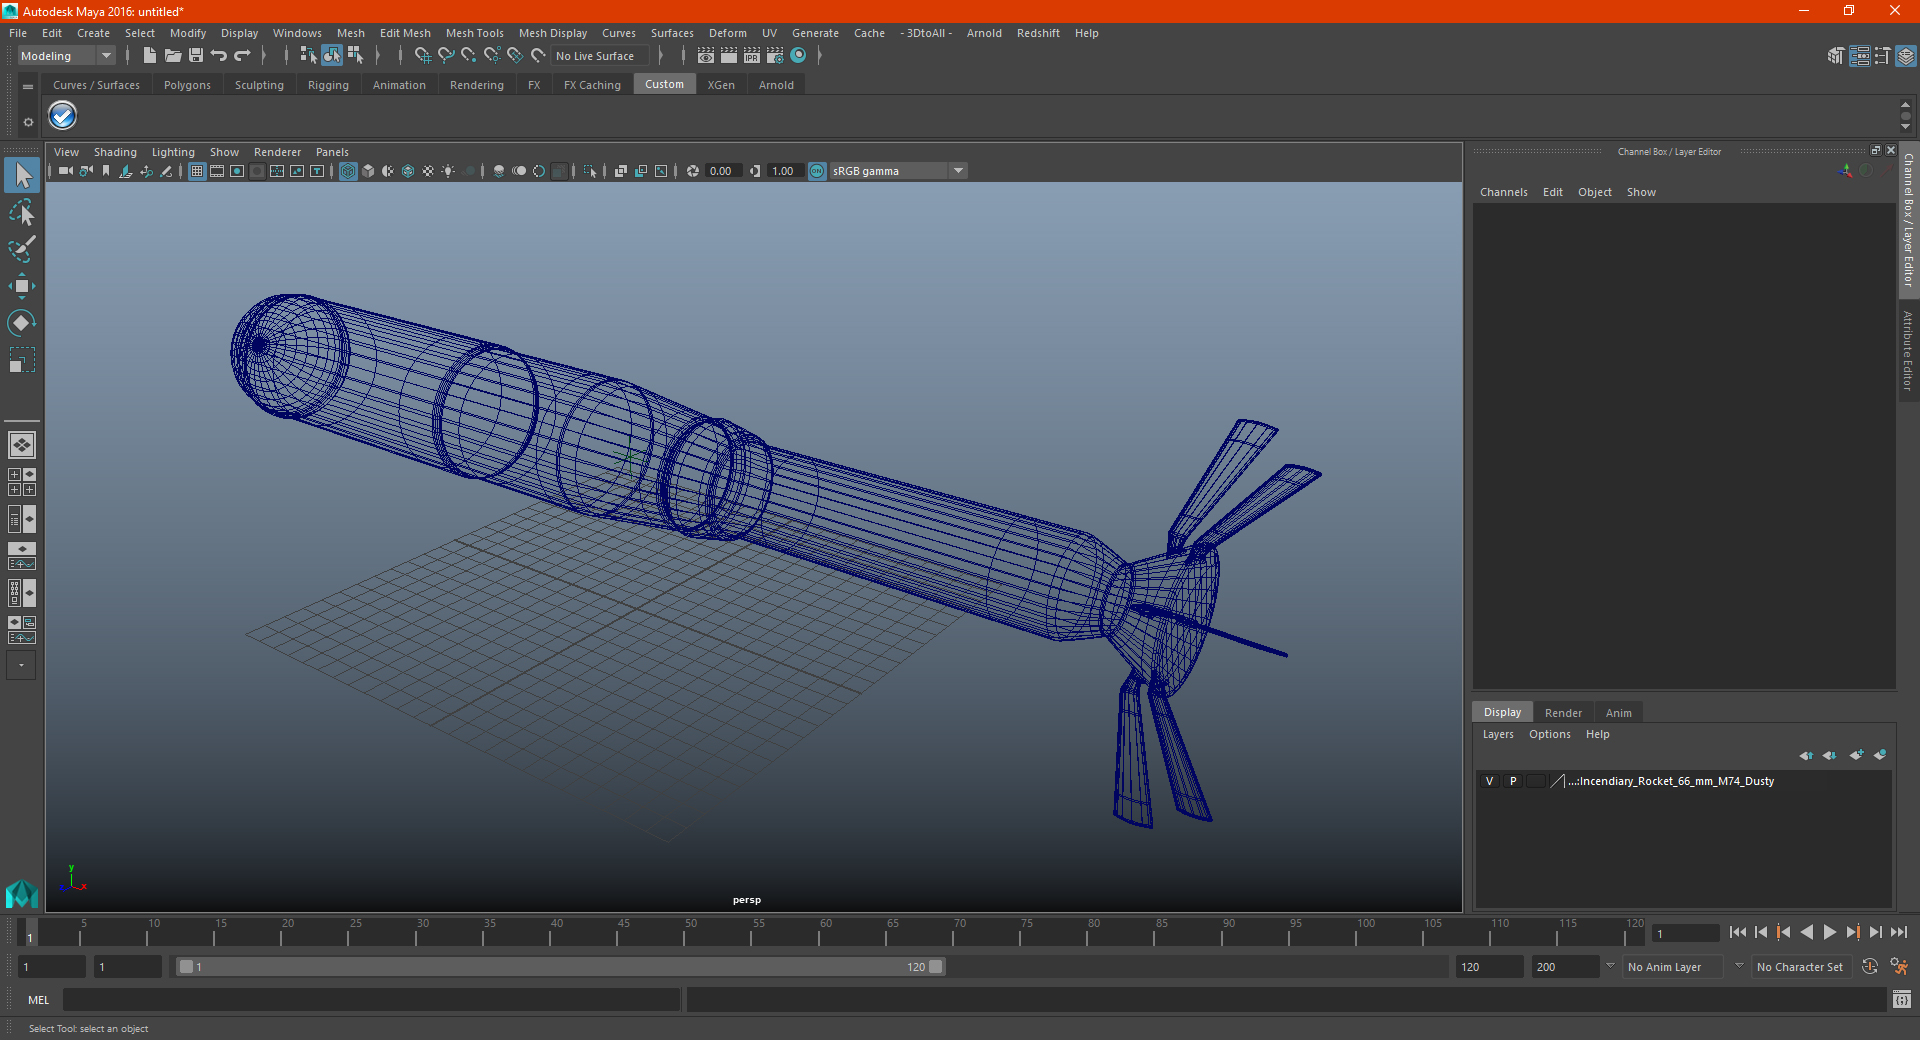This screenshot has width=1920, height=1040.
Task: Move layer down in list
Action: click(x=1830, y=755)
